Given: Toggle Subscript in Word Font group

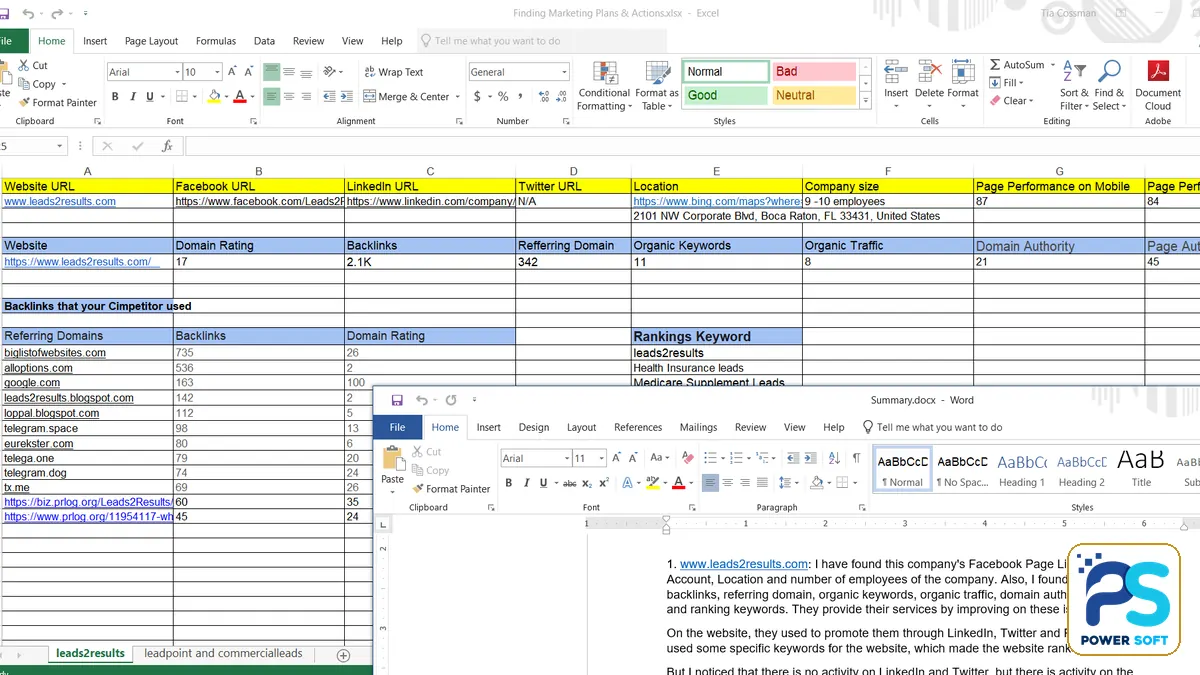Looking at the screenshot, I should [589, 483].
